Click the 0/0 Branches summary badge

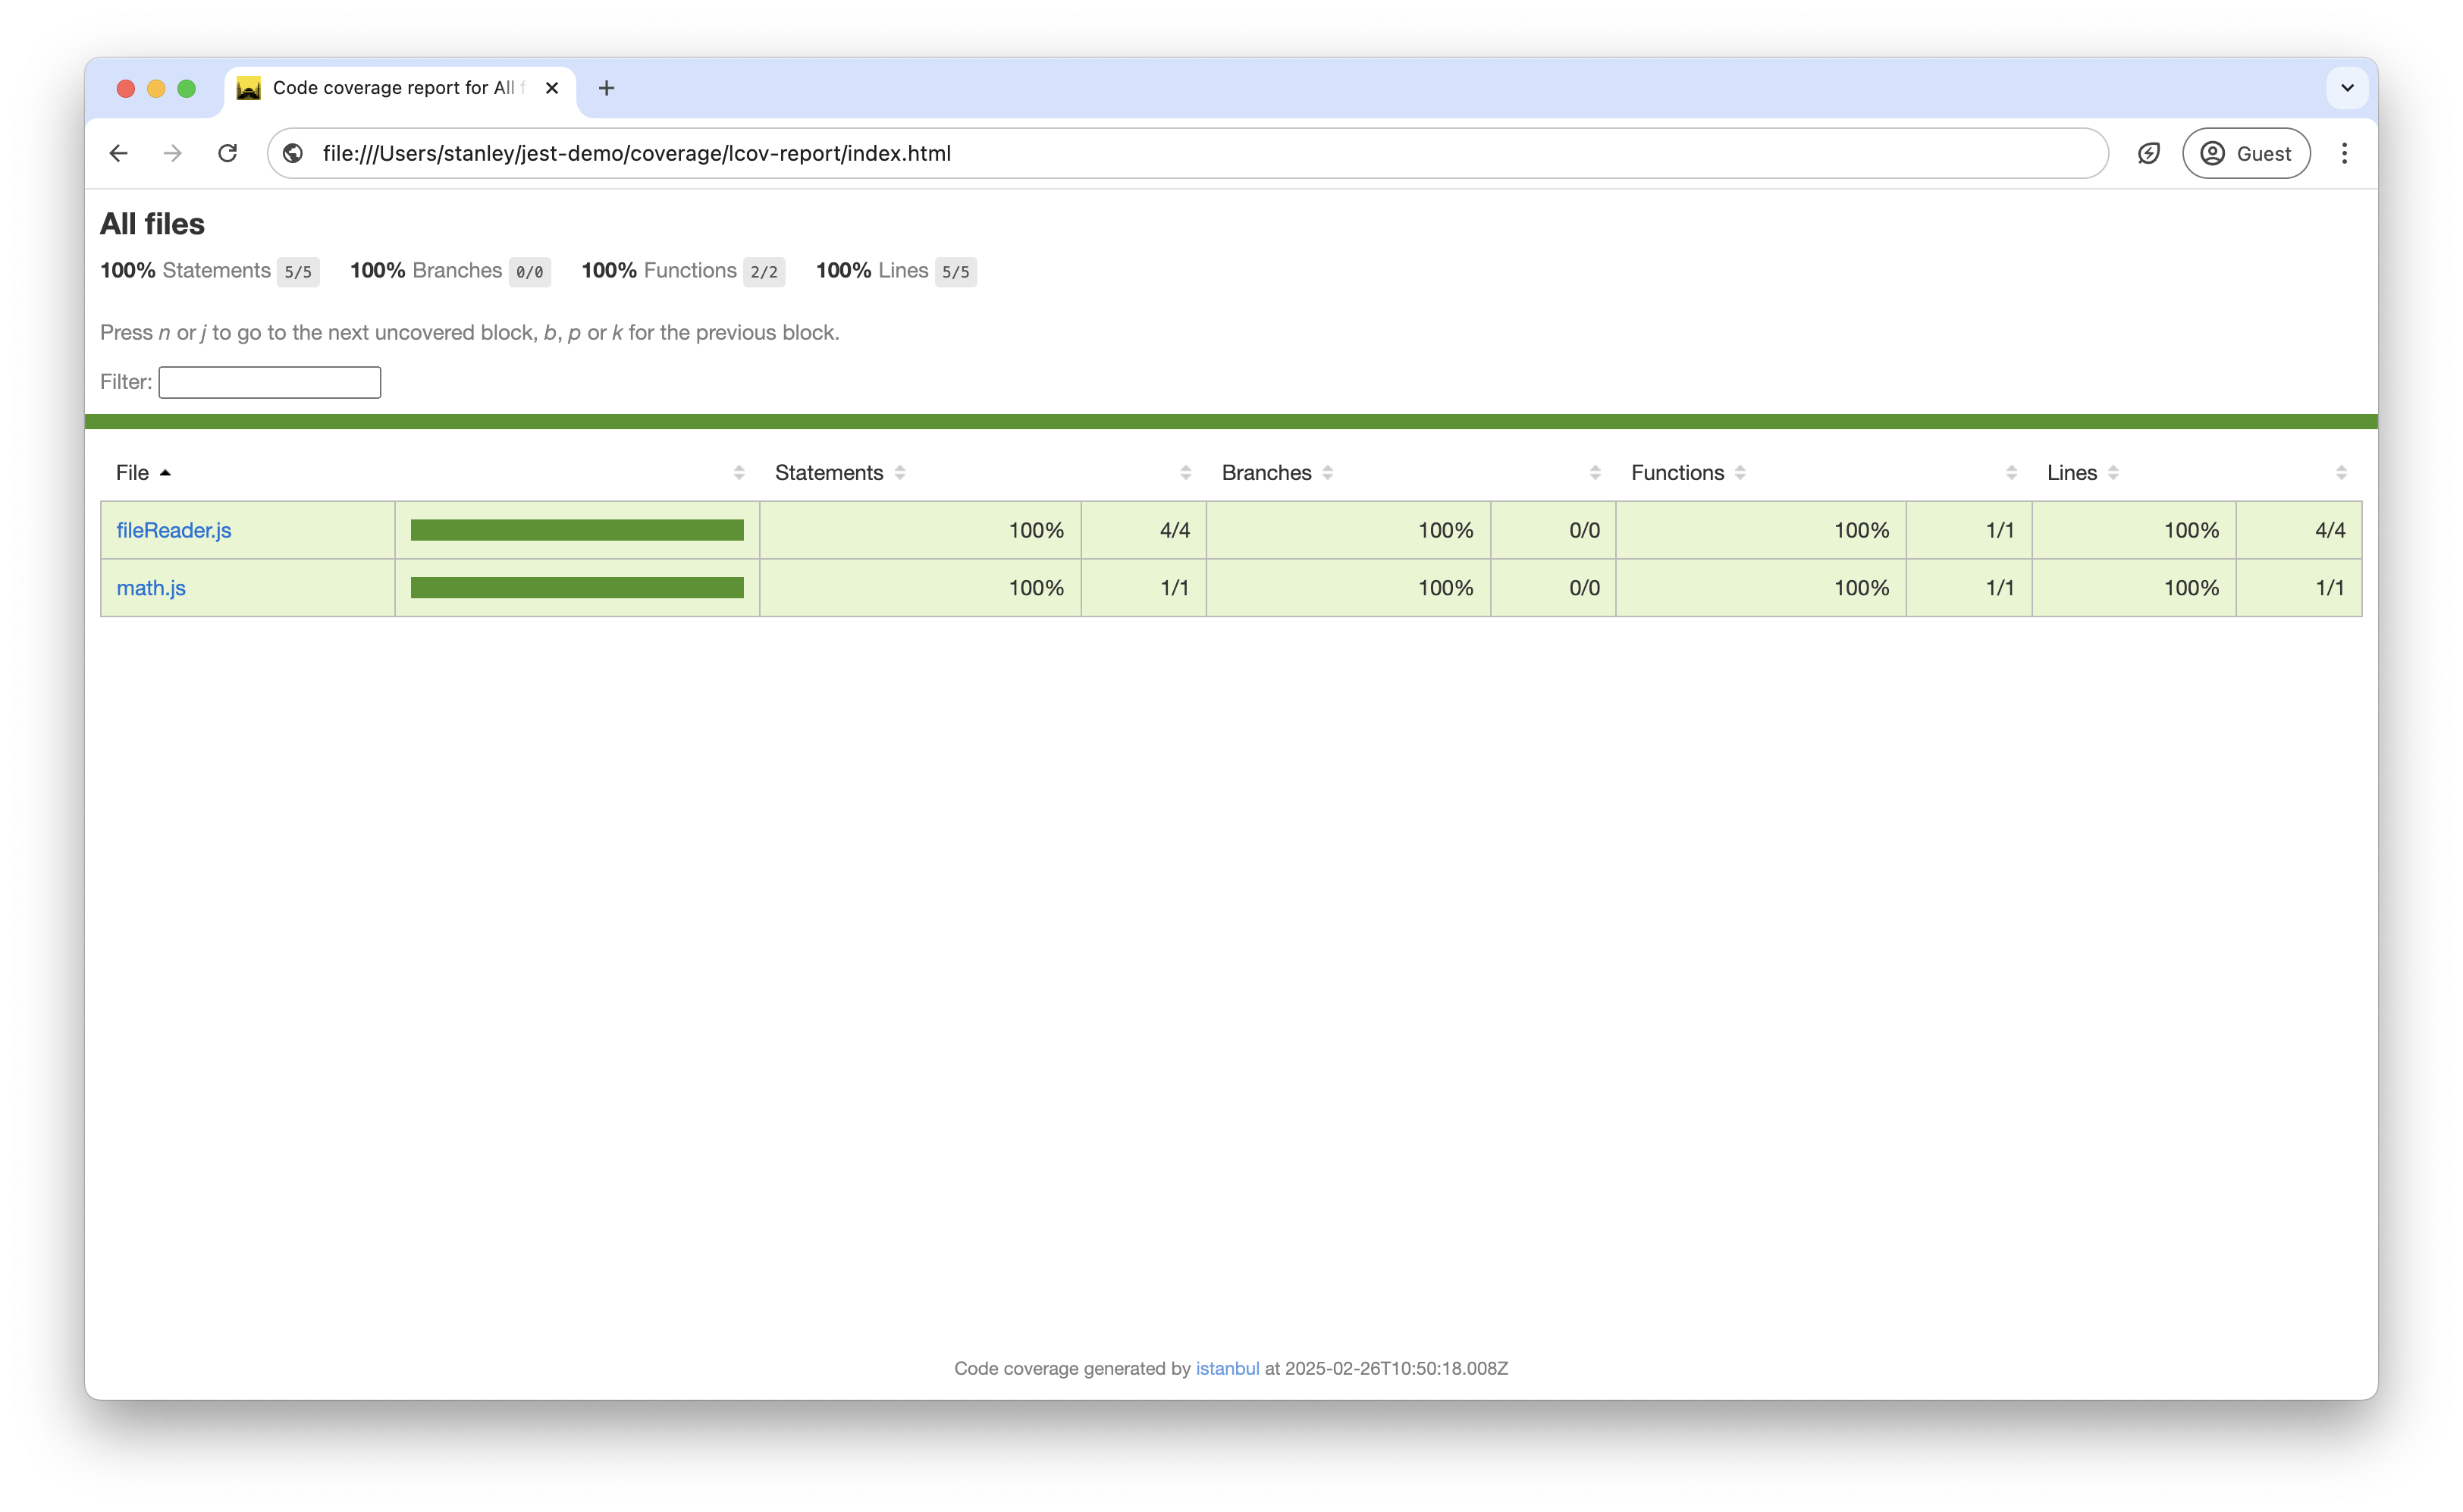pos(530,272)
